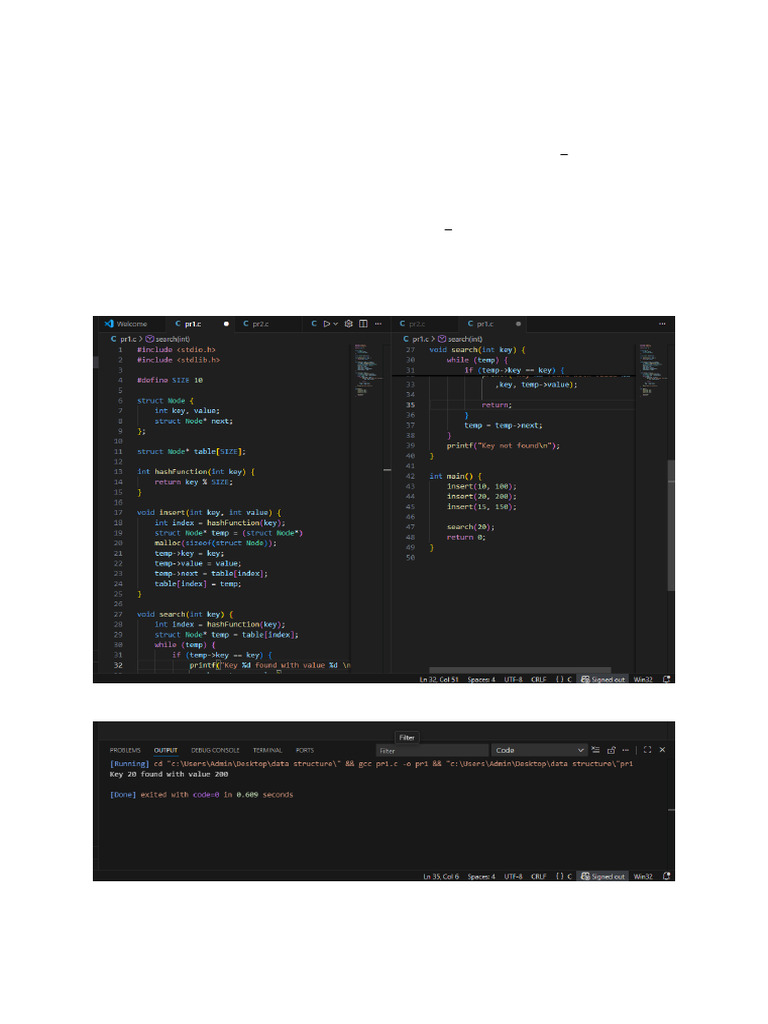Click the right editor vertical scrollbar
The width and height of the screenshot is (768, 1024).
(671, 526)
